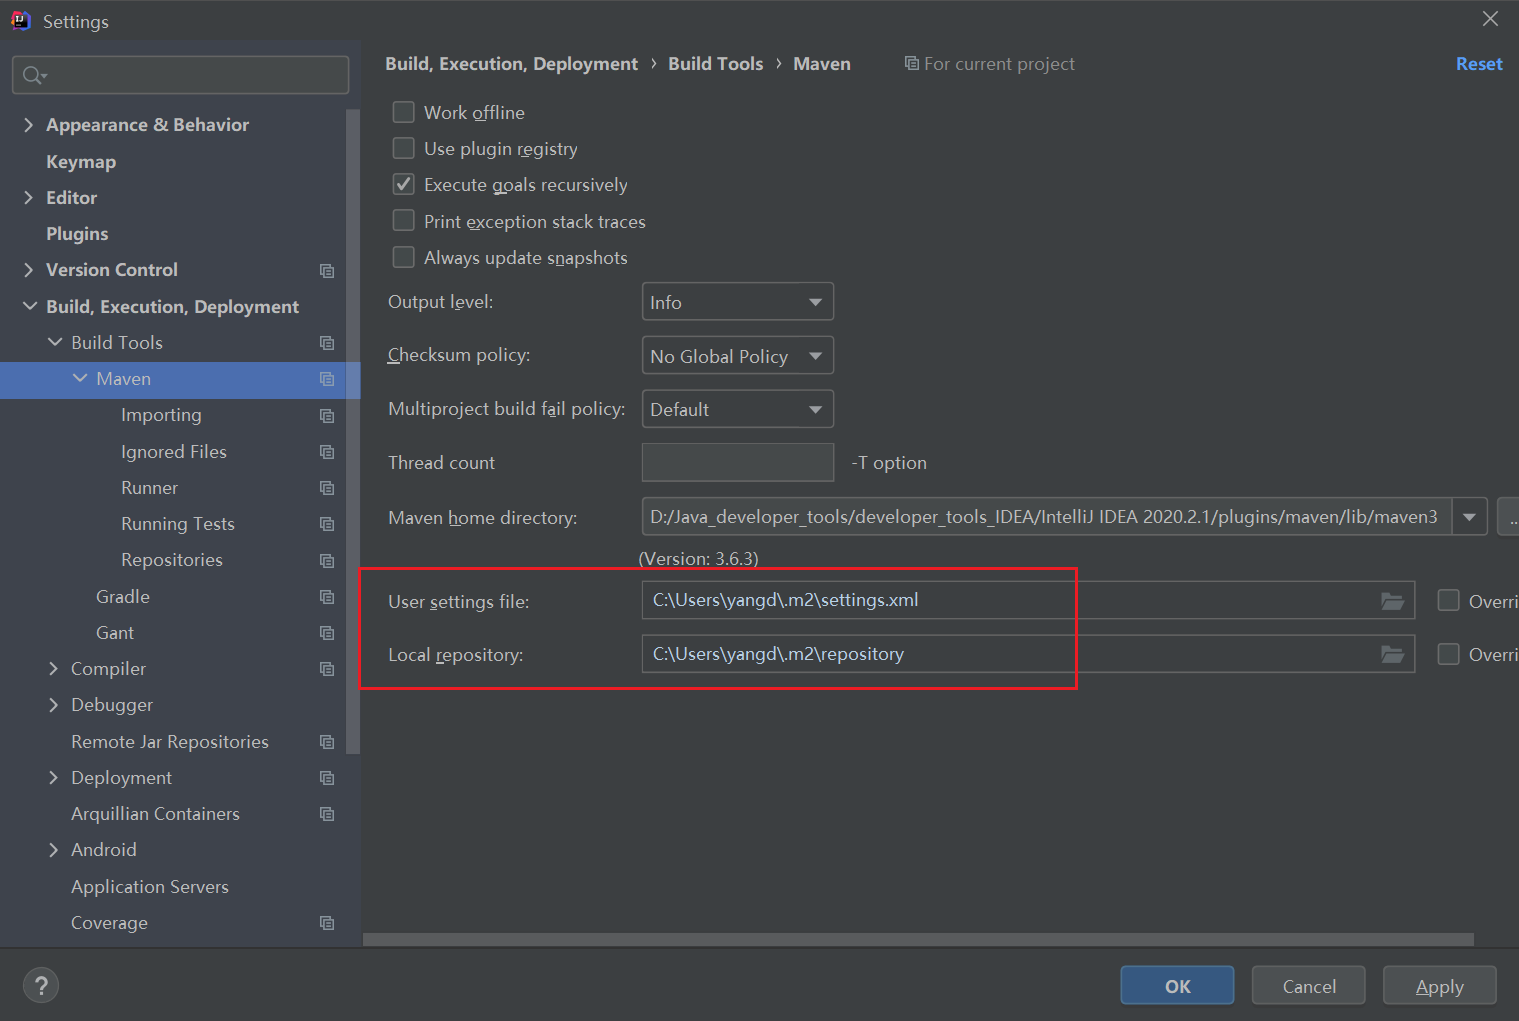
Task: Click the settings tree vertical scrollbar
Action: coord(352,430)
